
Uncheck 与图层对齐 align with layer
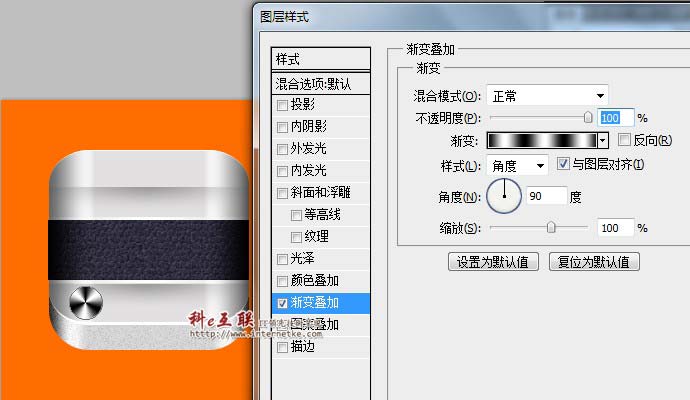563,164
